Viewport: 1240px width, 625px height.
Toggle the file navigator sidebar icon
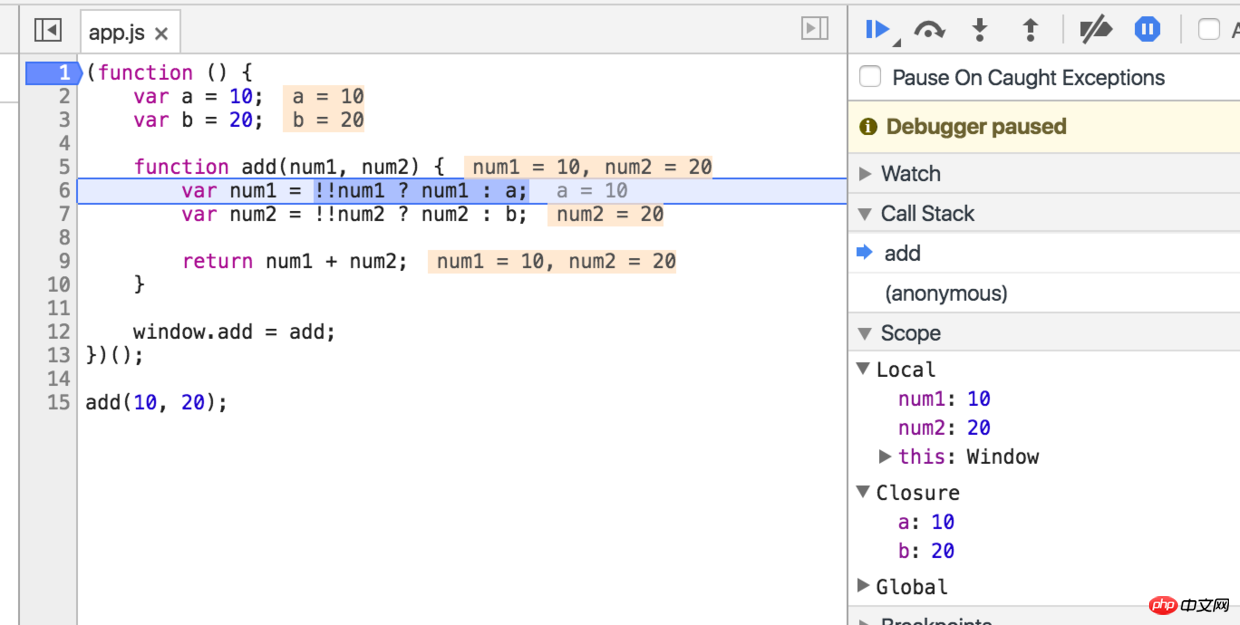[47, 30]
